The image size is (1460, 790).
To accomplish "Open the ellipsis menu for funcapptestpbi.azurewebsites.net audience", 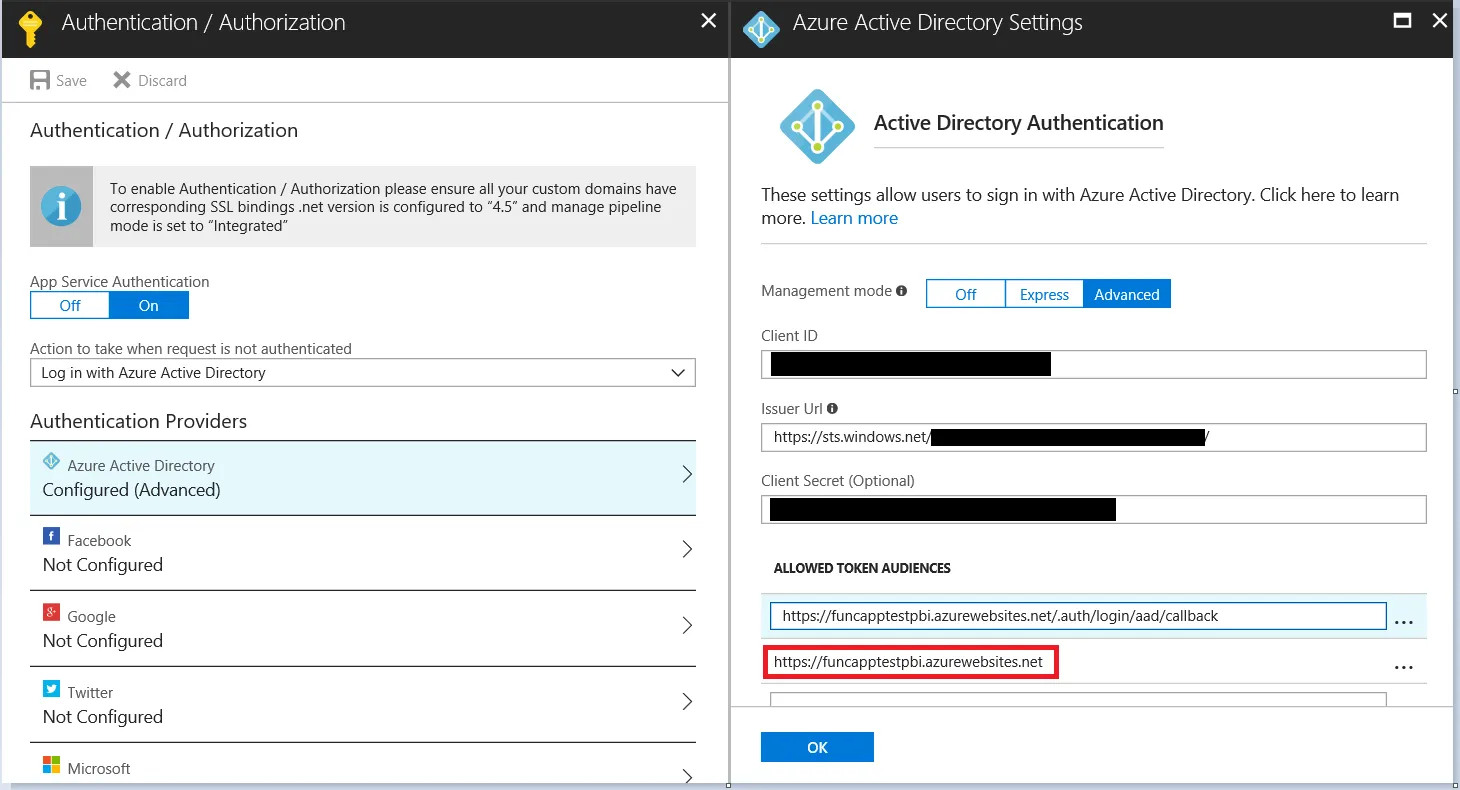I will point(1404,667).
